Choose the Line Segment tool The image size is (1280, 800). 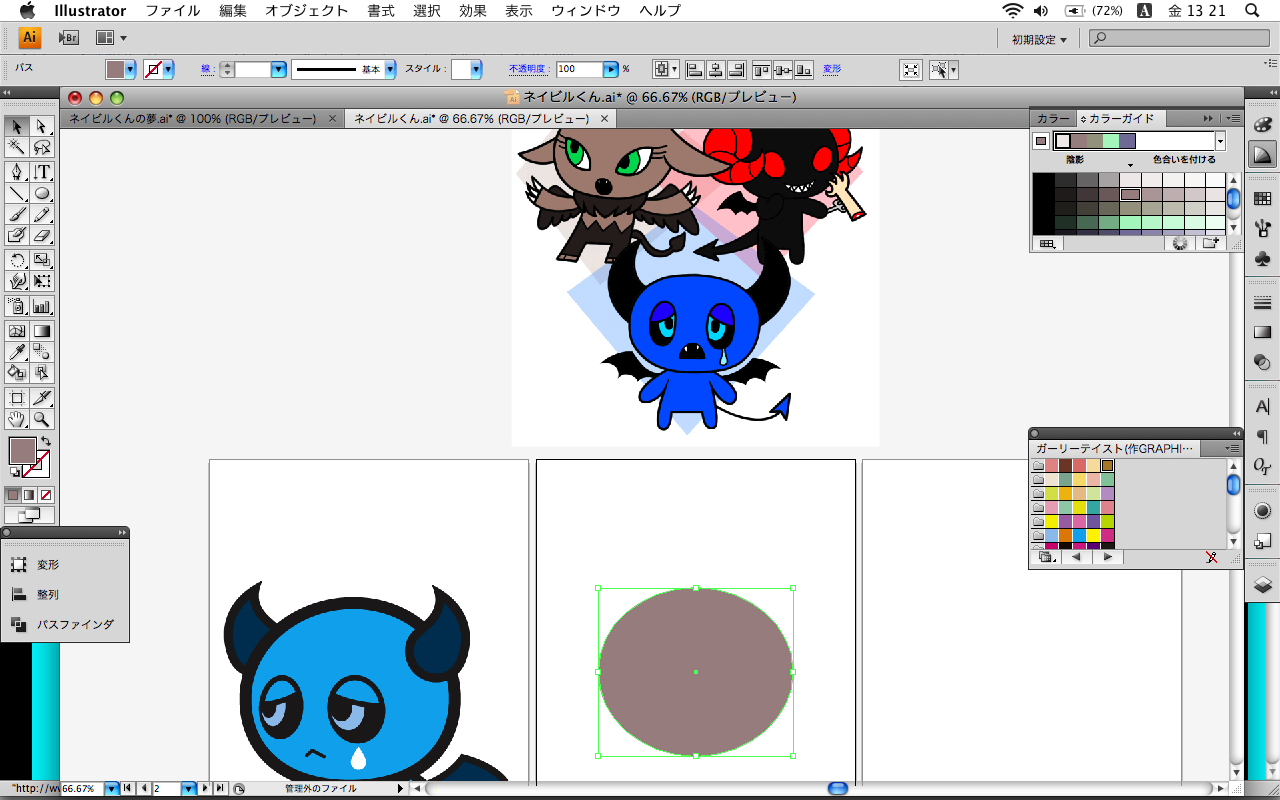(17, 193)
